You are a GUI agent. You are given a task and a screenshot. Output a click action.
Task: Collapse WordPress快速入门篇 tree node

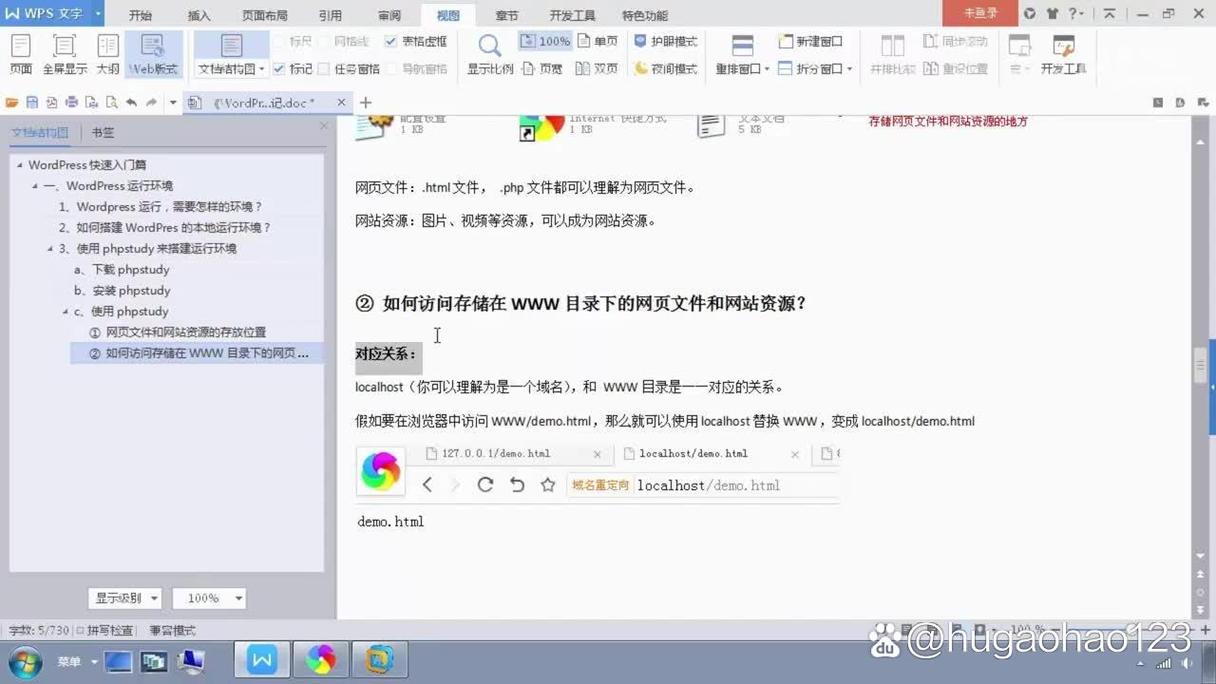(x=19, y=165)
